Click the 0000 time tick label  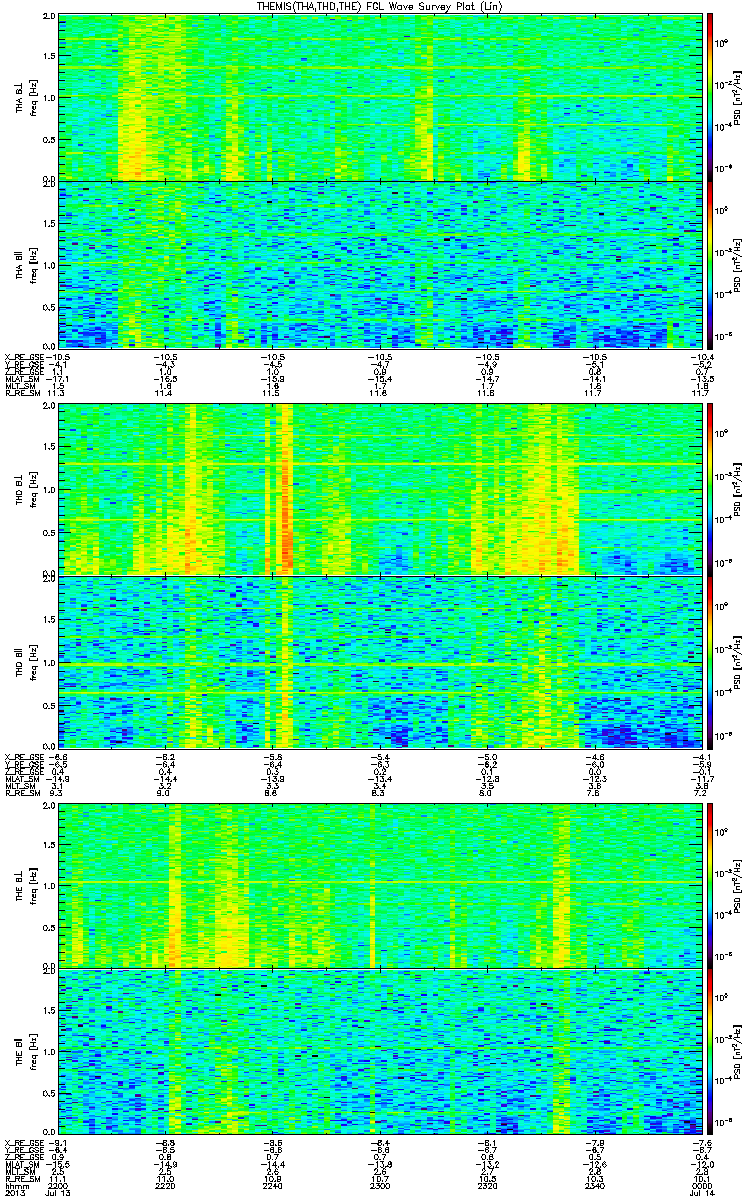pyautogui.click(x=700, y=1187)
